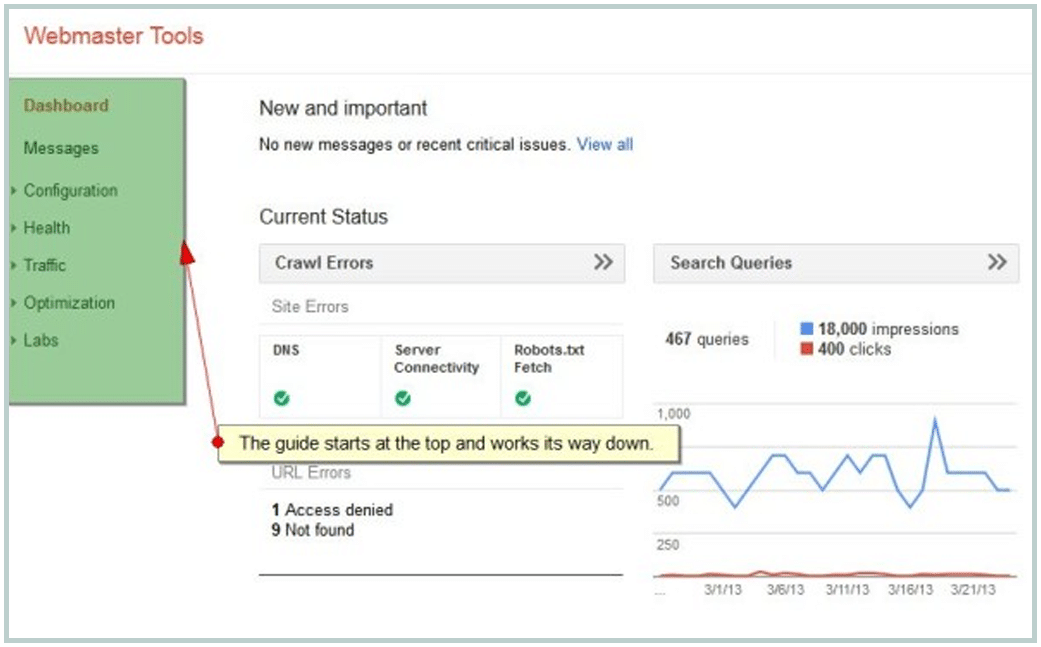Open the Dashboard sidebar item

coord(66,106)
